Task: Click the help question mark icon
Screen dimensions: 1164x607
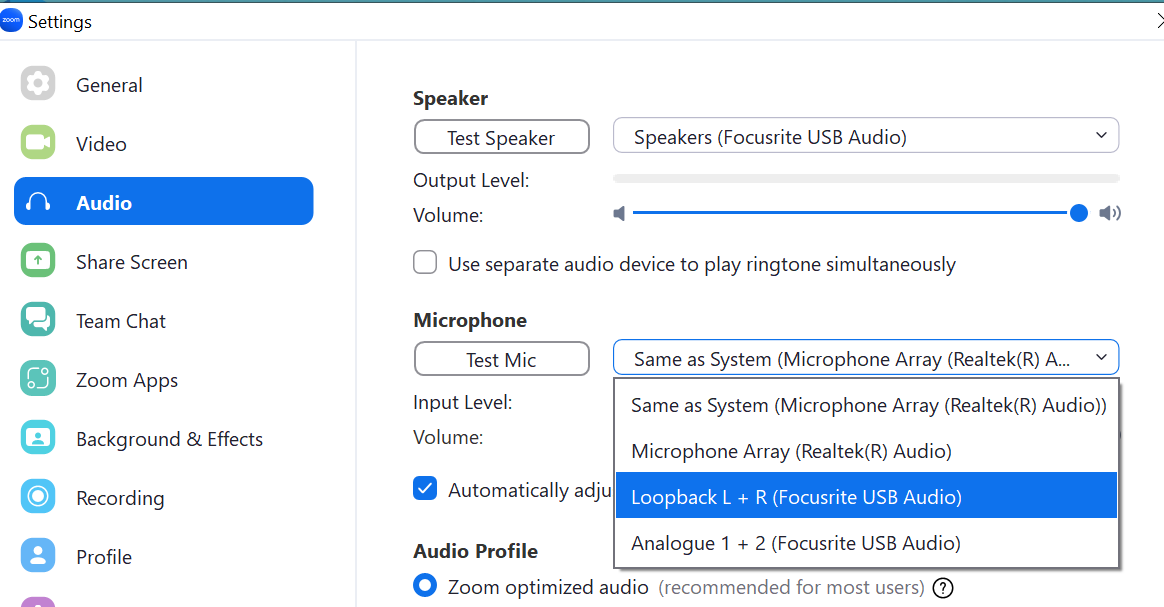Action: (943, 588)
